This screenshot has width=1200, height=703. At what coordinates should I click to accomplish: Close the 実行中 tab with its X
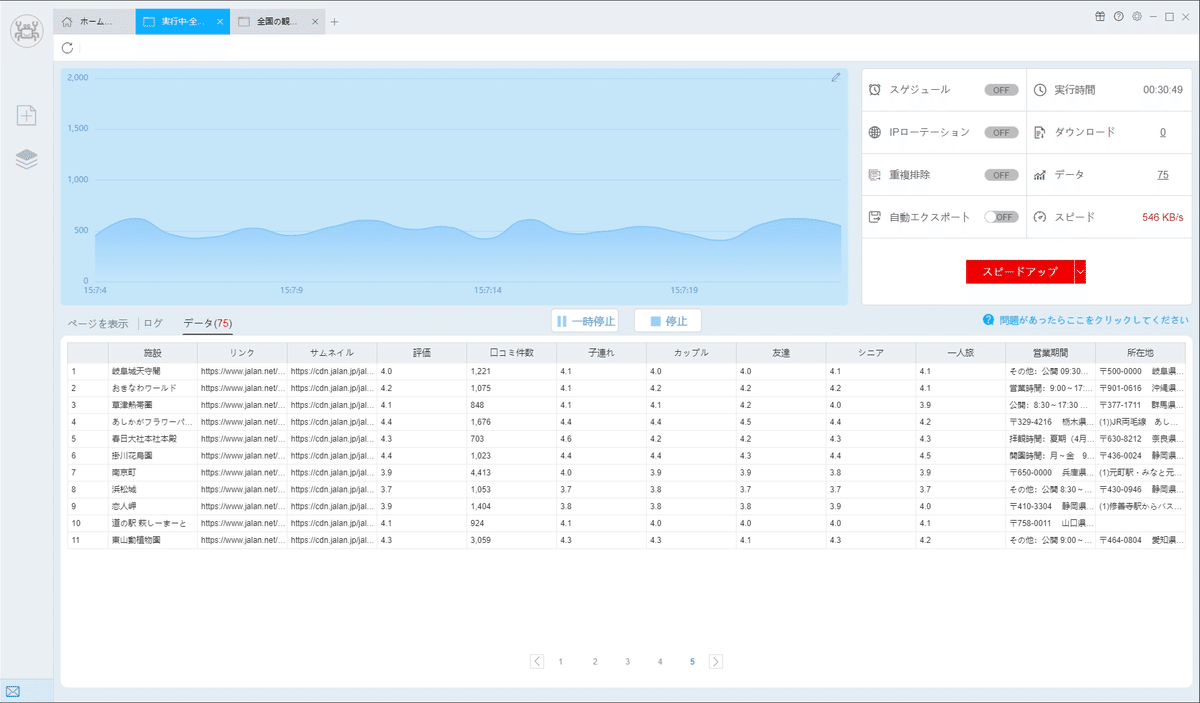pos(220,21)
